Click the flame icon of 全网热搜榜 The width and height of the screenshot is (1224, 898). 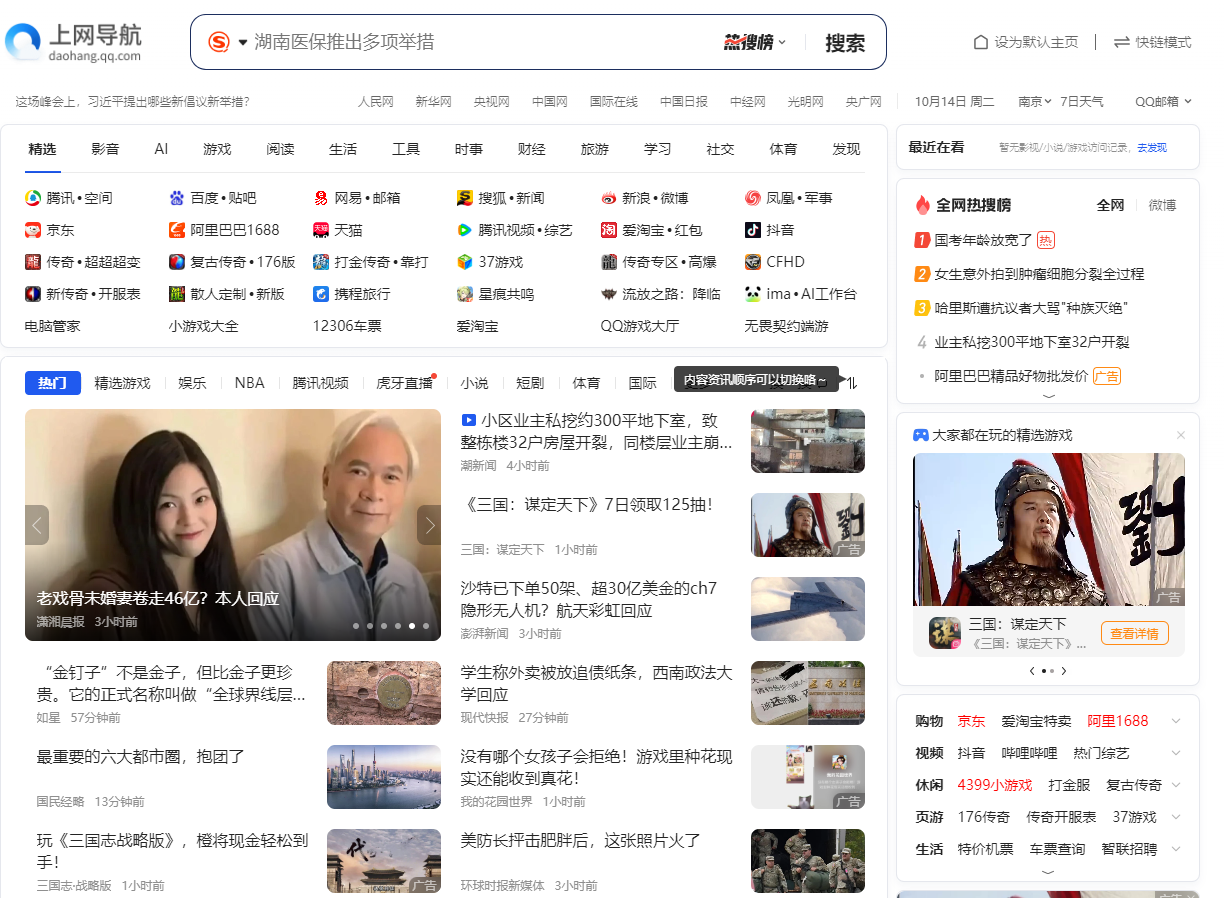coord(921,204)
